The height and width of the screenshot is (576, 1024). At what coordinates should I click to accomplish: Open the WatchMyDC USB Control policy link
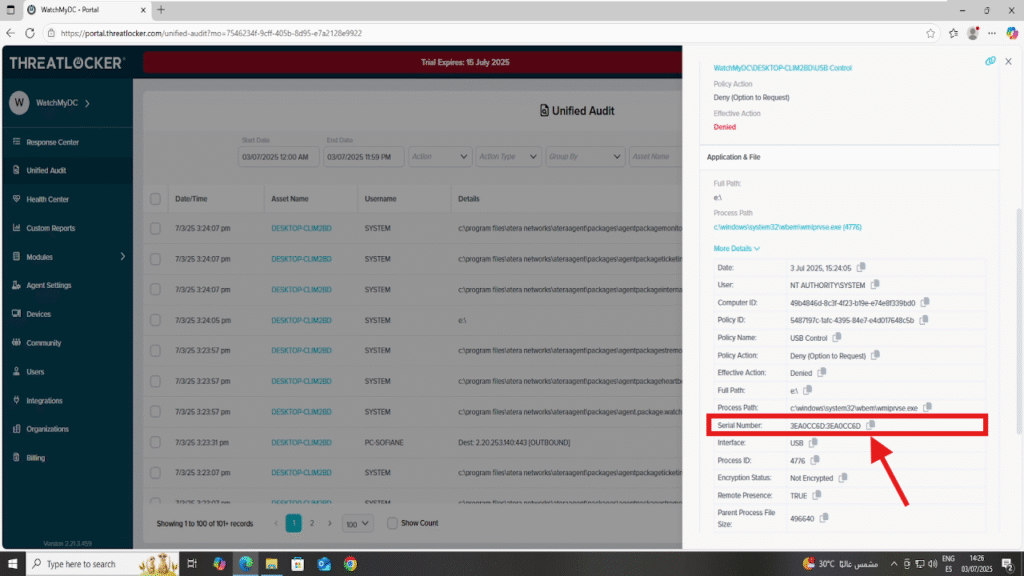(x=782, y=68)
